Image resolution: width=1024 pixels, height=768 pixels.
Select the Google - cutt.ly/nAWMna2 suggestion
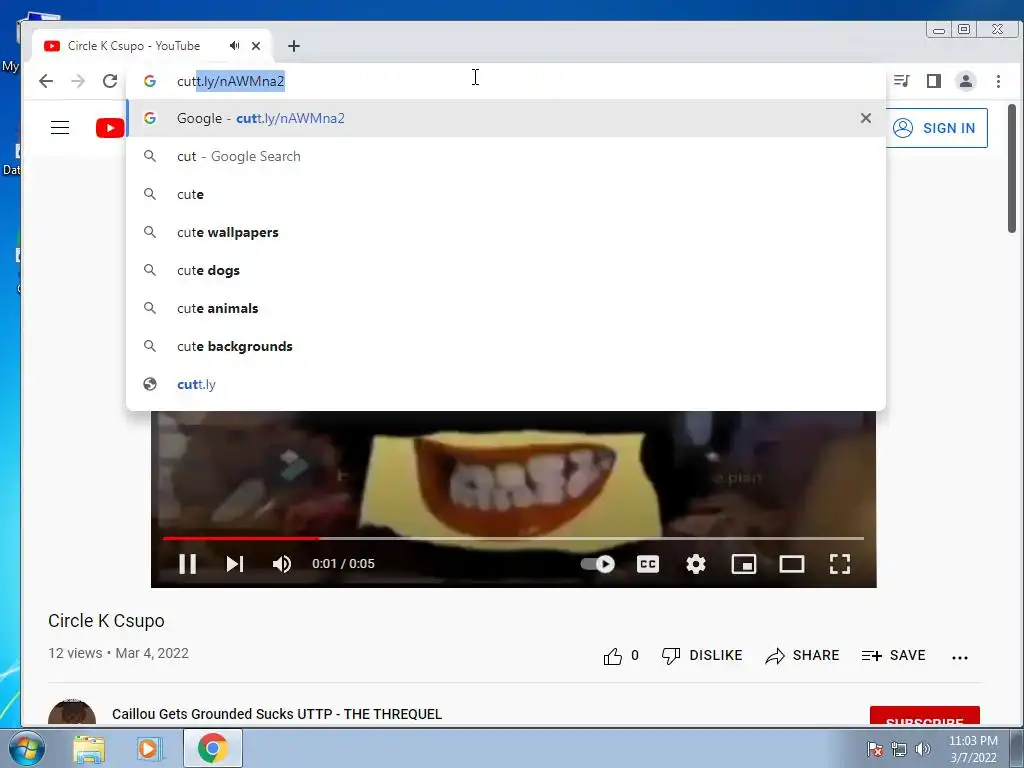tap(506, 118)
